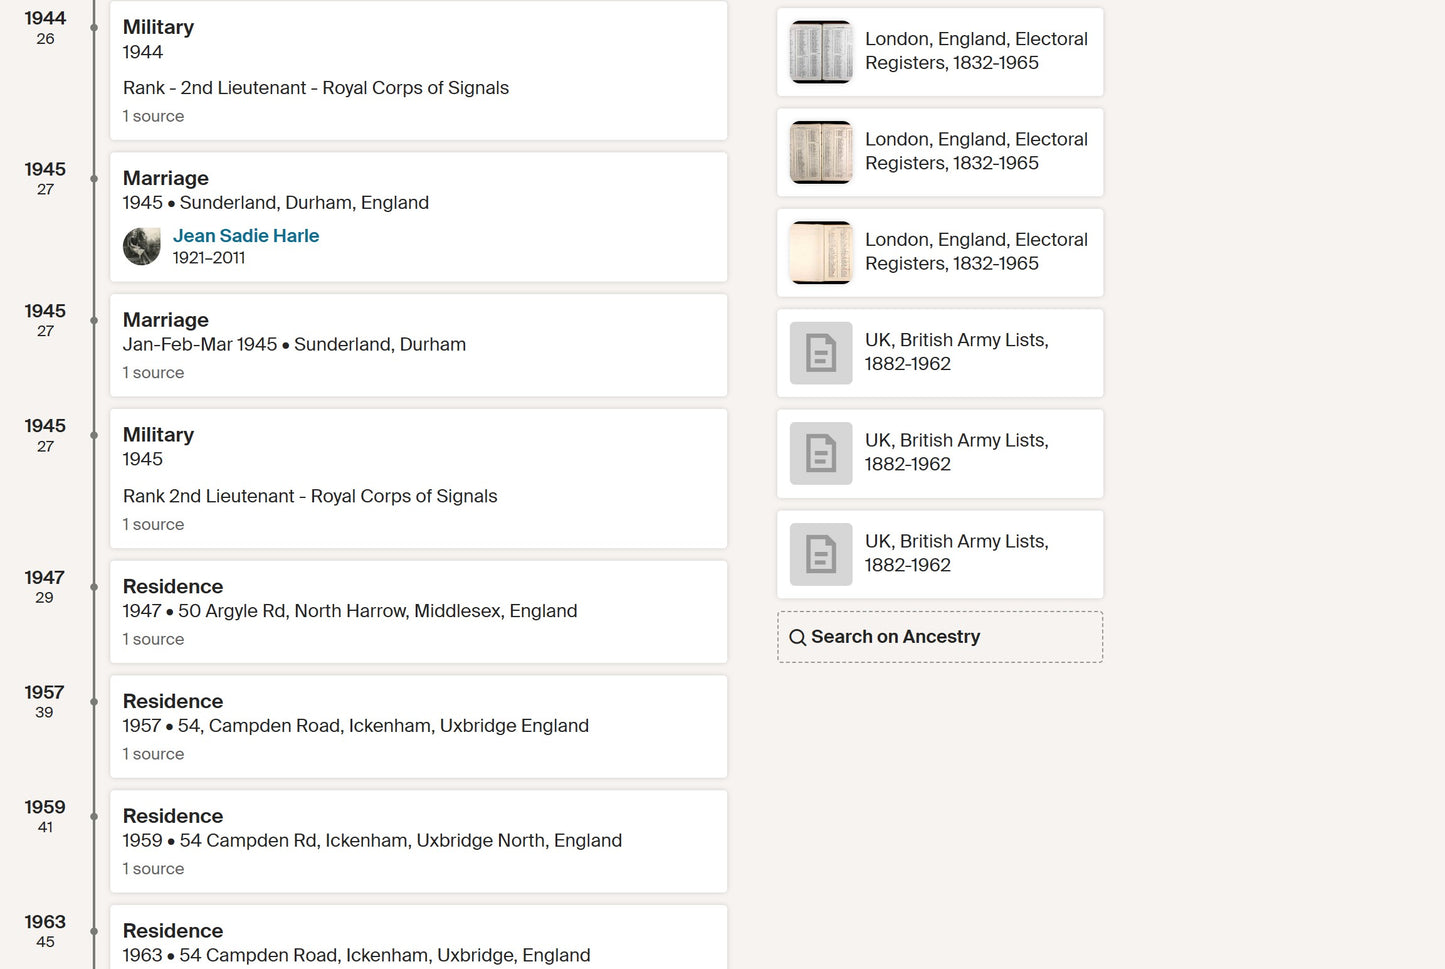Click first UK British Army Lists document icon
Image resolution: width=1445 pixels, height=969 pixels.
[821, 353]
